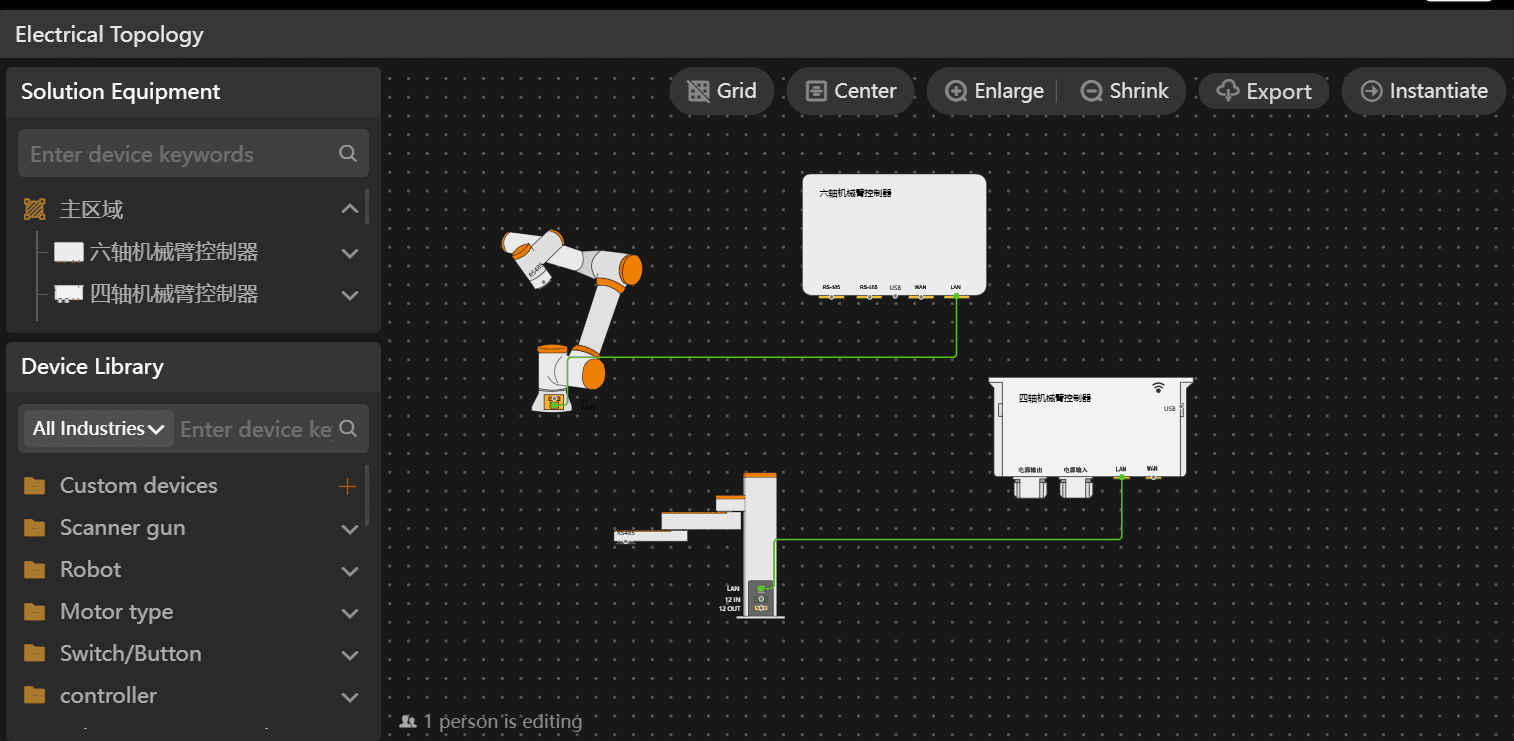
Task: Shrink the topology canvas
Action: [x=1124, y=91]
